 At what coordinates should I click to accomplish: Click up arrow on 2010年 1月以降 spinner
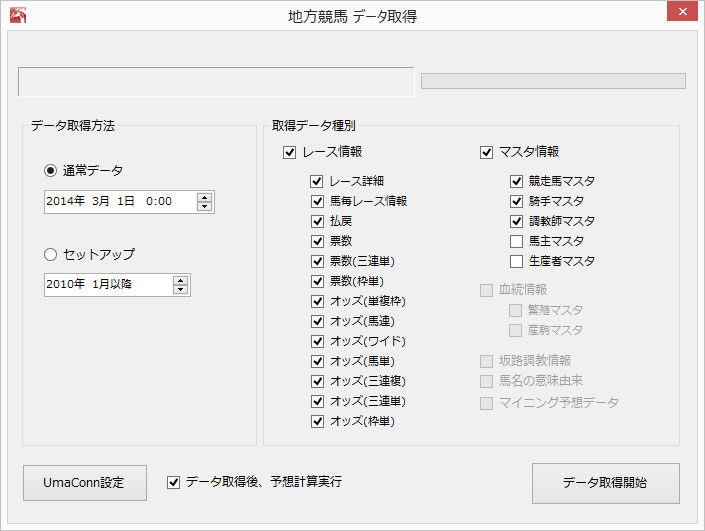(x=180, y=280)
